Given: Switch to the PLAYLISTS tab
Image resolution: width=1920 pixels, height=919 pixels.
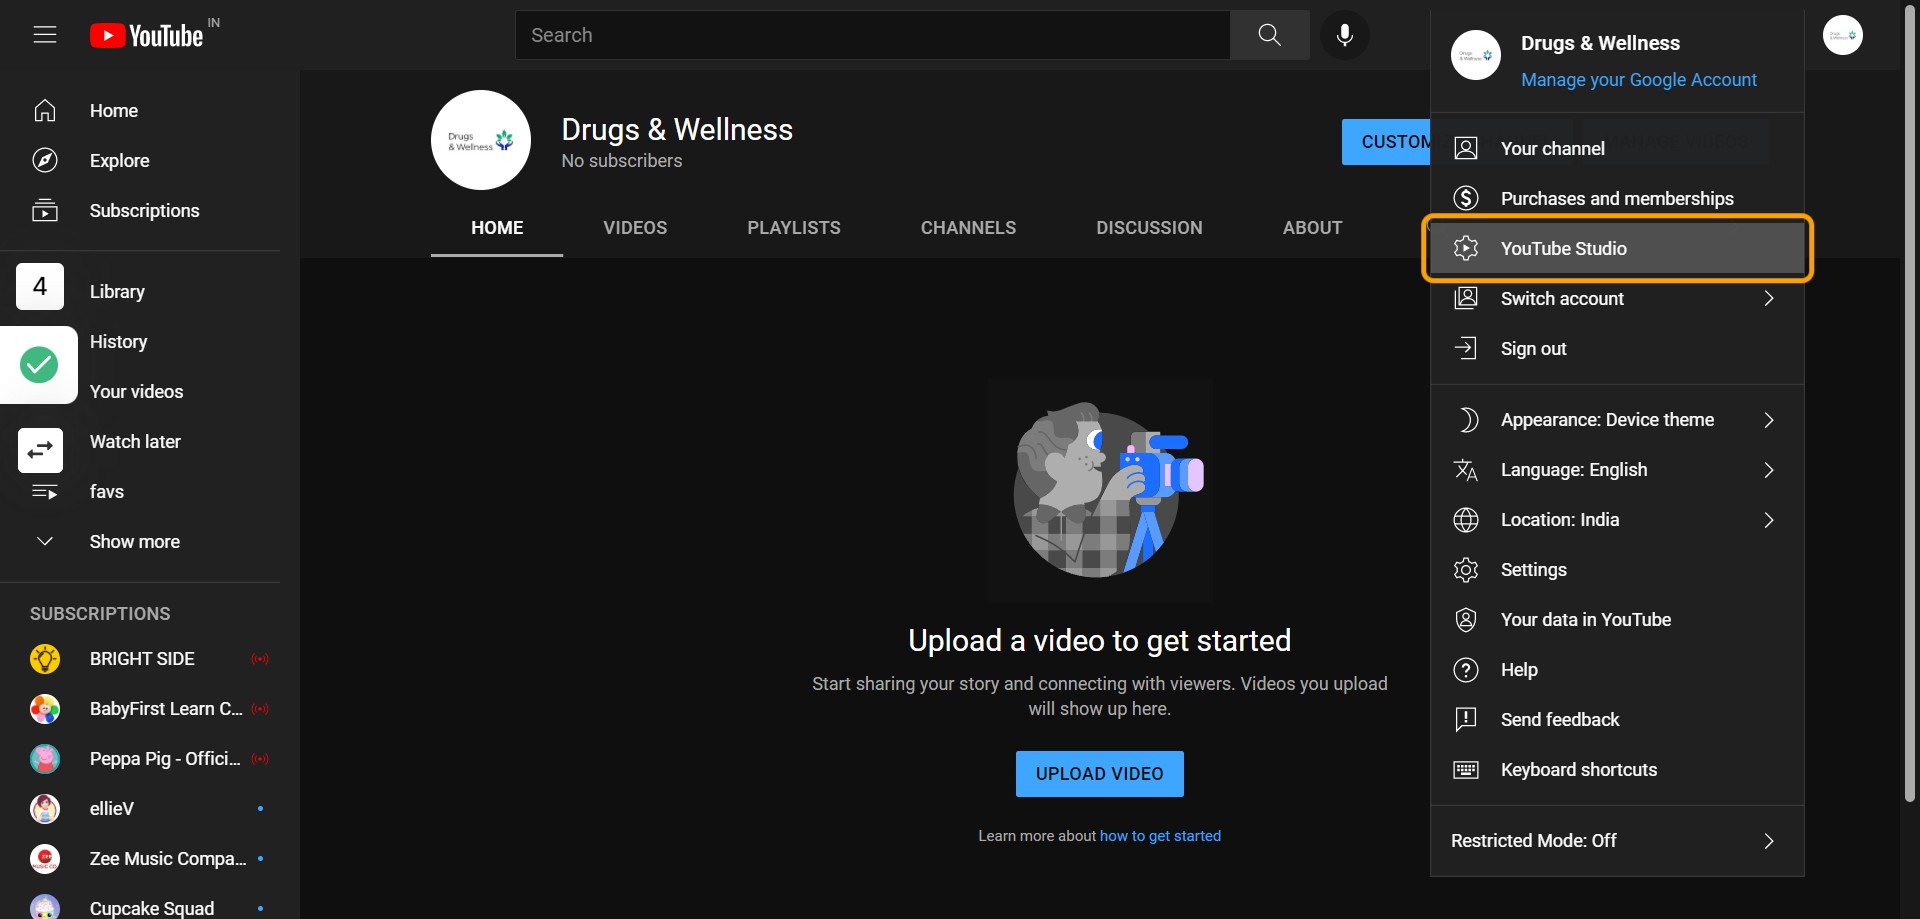Looking at the screenshot, I should point(794,228).
